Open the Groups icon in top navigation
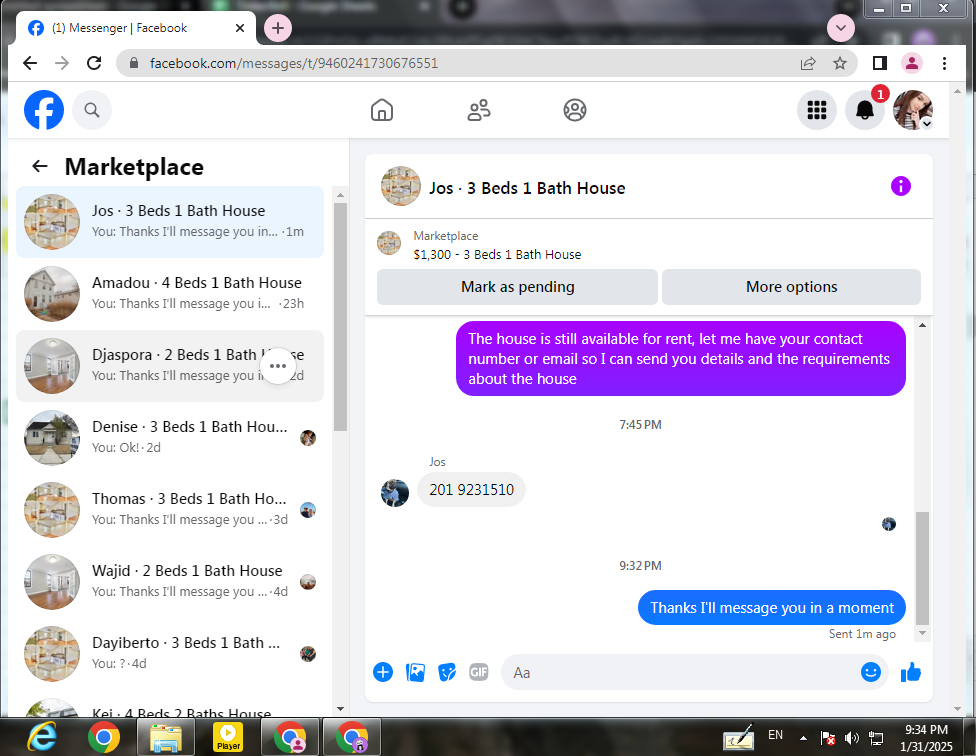The height and width of the screenshot is (756, 976). 575,110
